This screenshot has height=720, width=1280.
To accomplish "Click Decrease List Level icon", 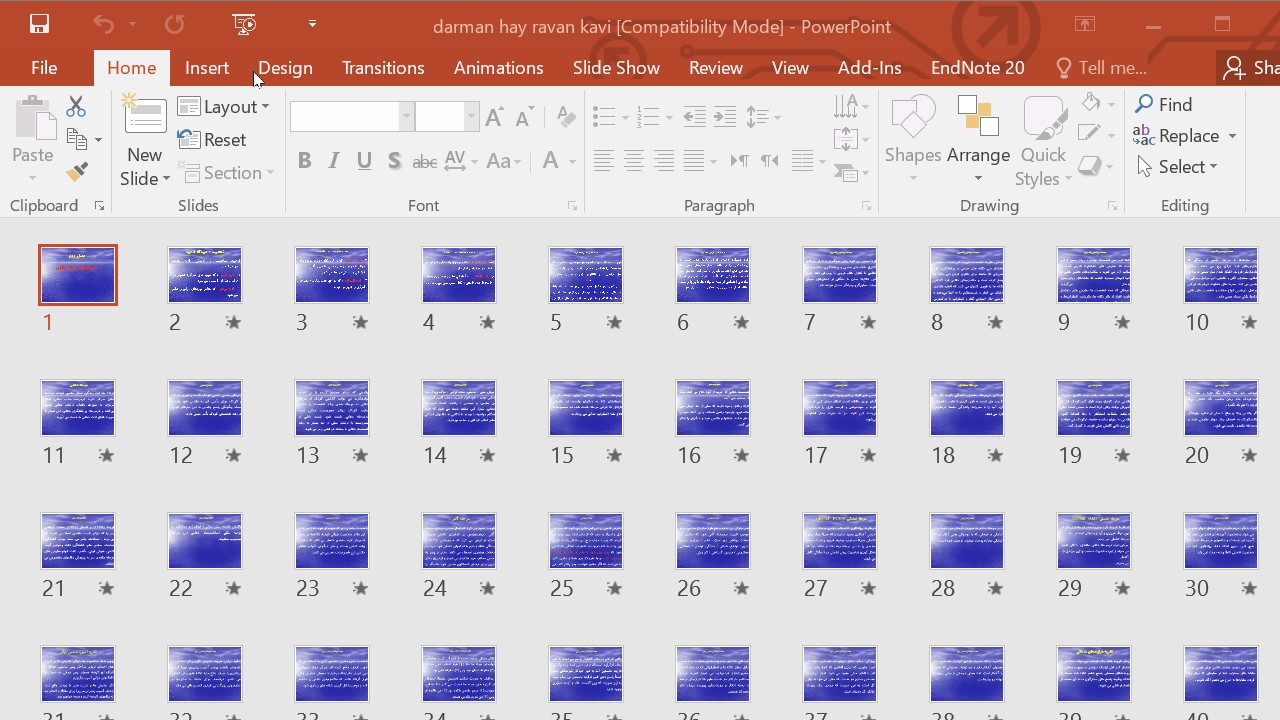I will [694, 117].
